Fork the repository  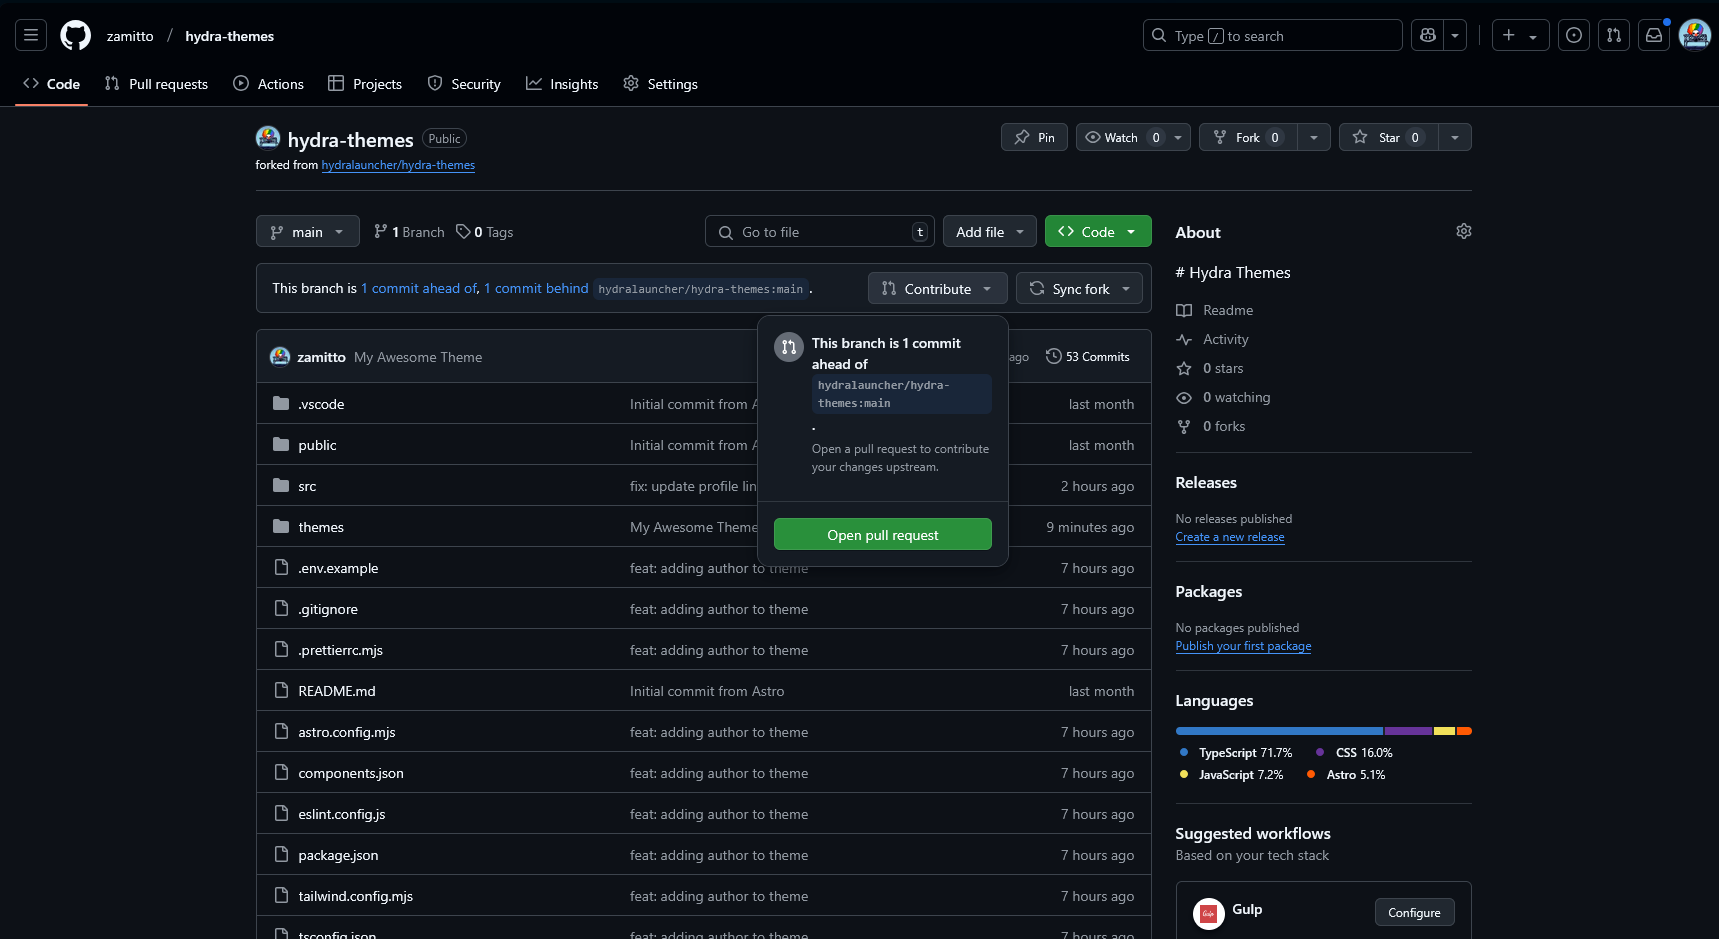[1246, 137]
